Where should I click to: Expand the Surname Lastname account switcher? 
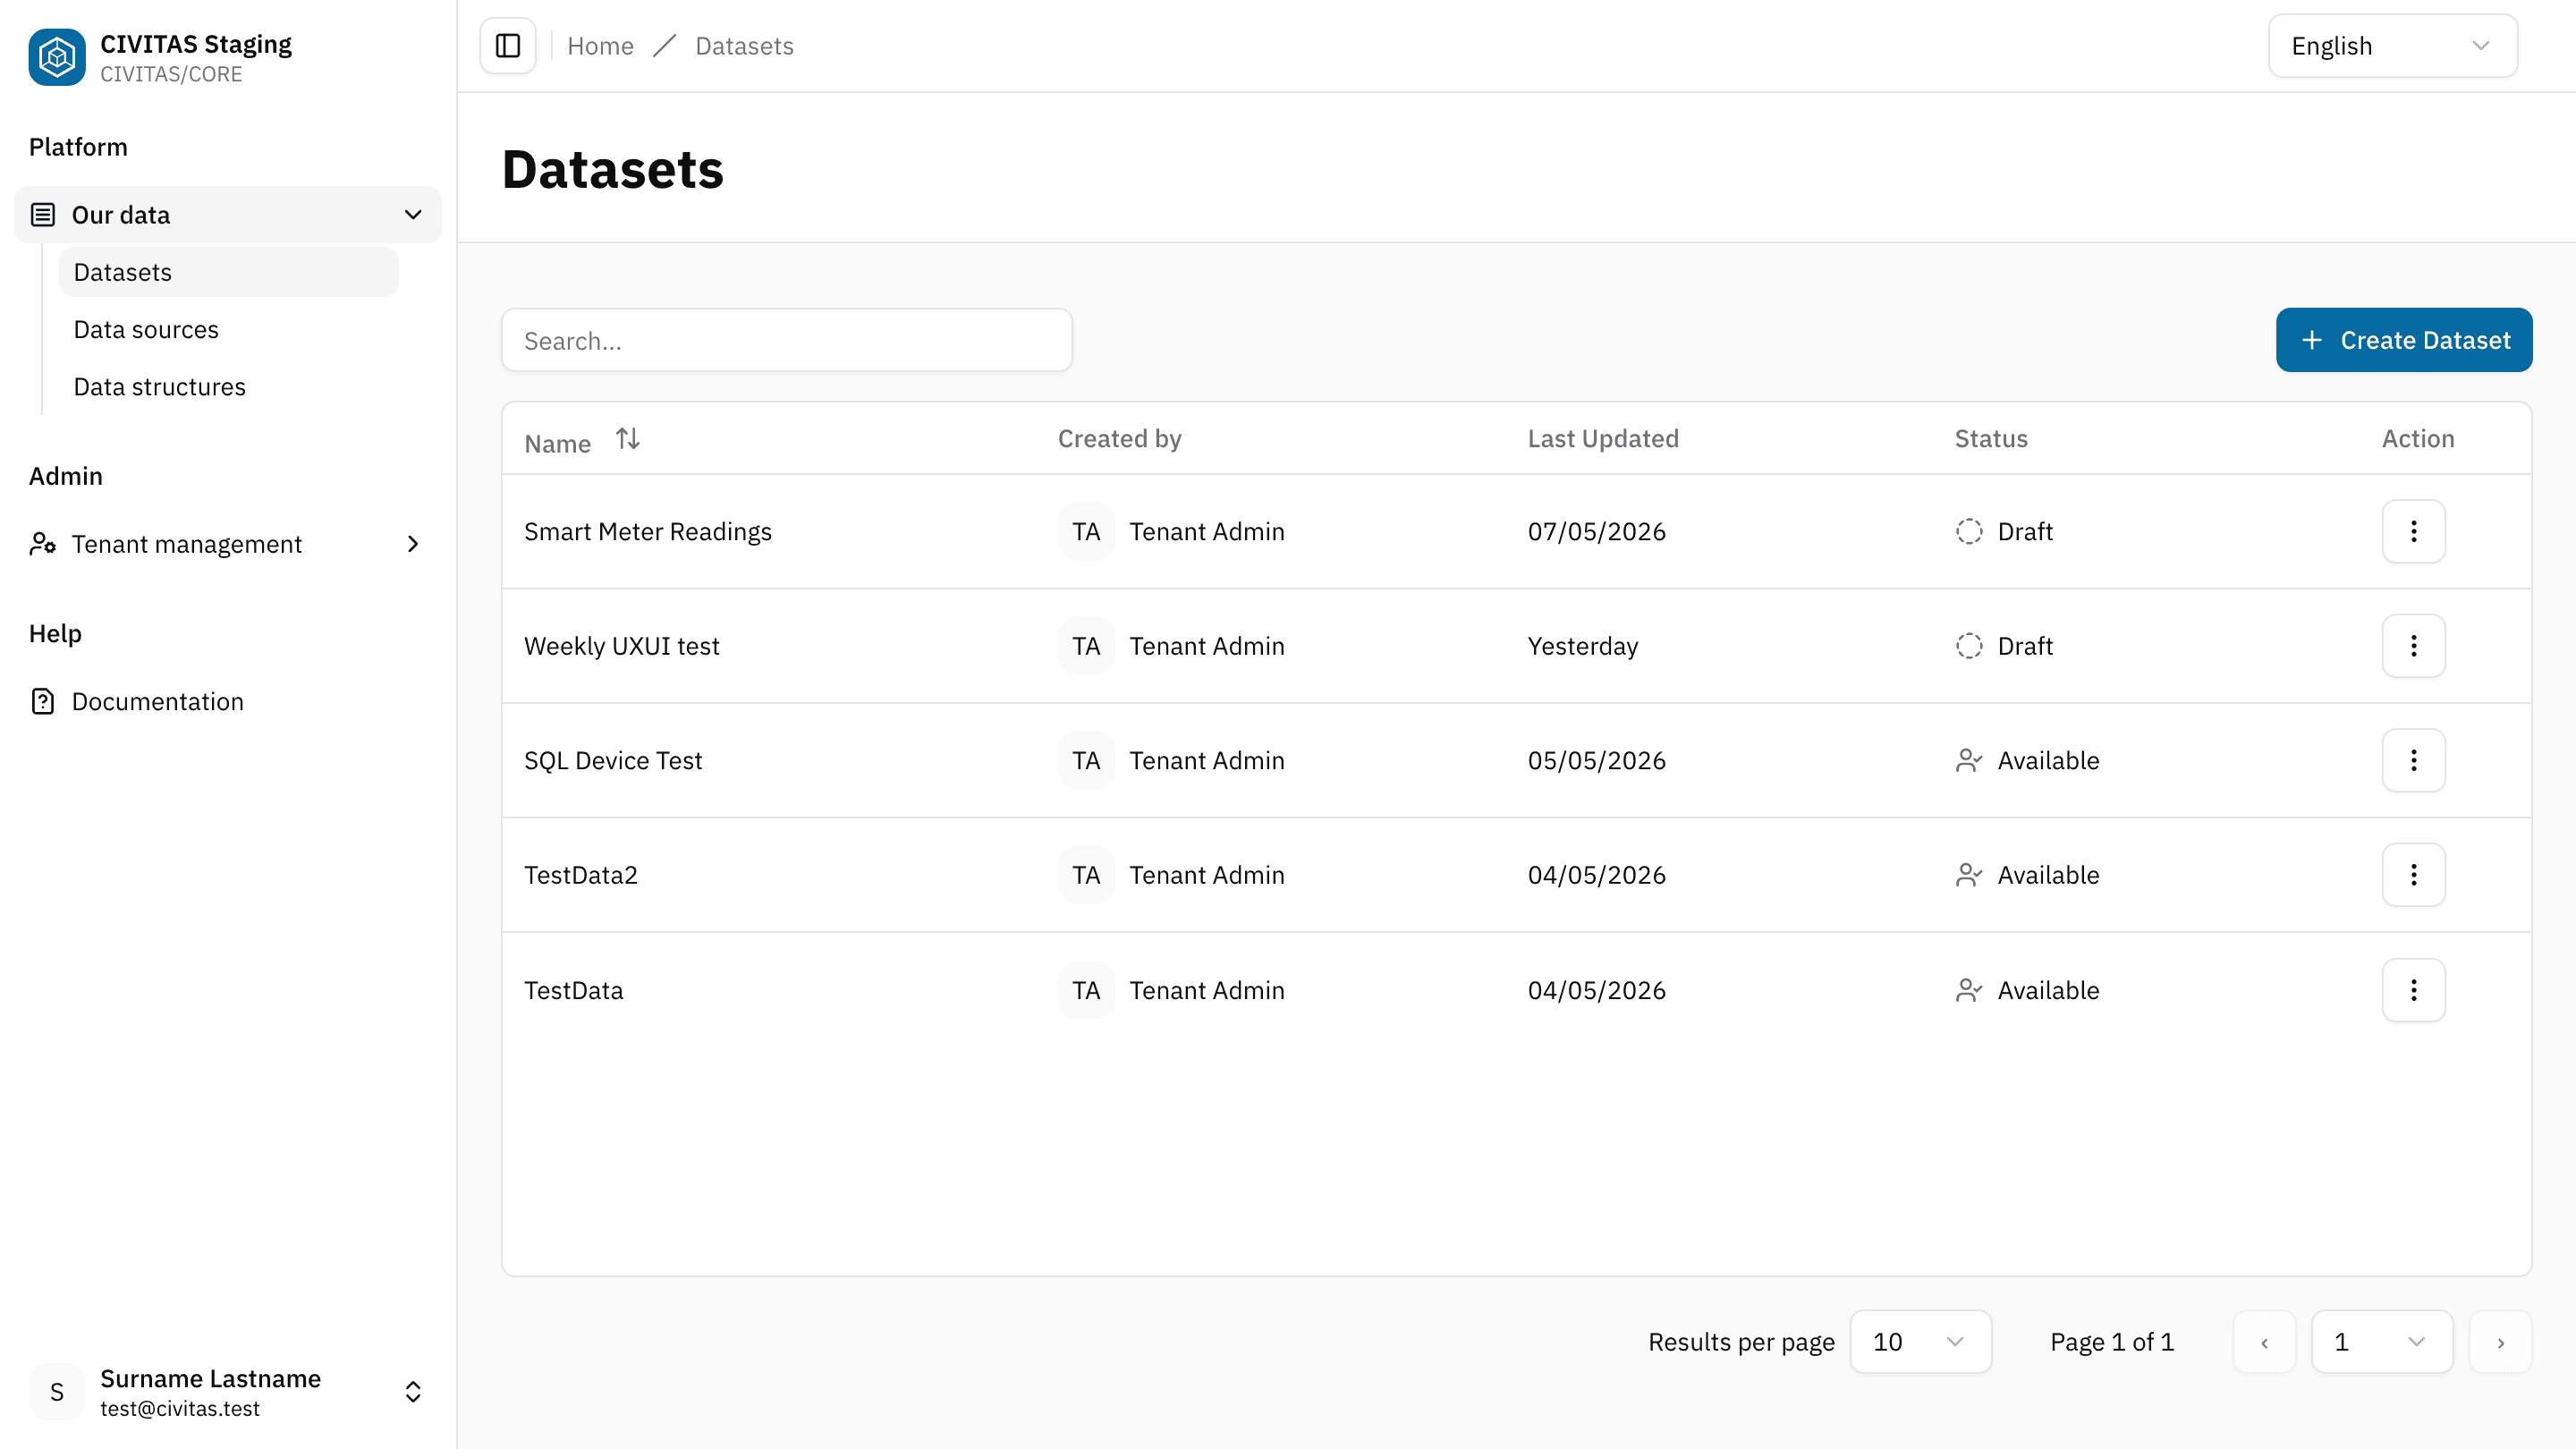(x=413, y=1392)
